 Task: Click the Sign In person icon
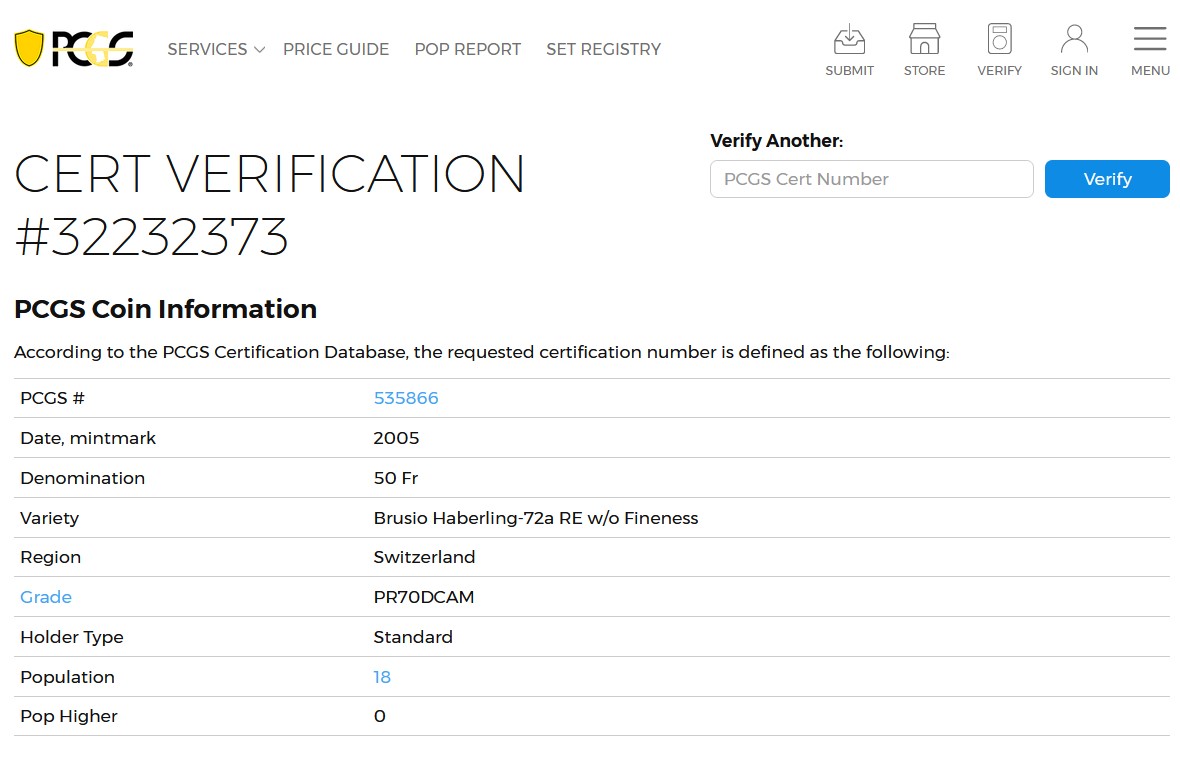1074,40
